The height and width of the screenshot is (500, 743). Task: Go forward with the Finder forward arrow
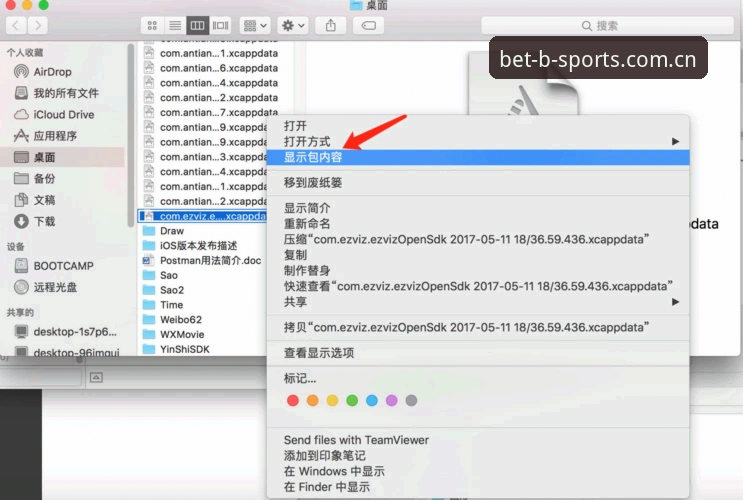(38, 26)
